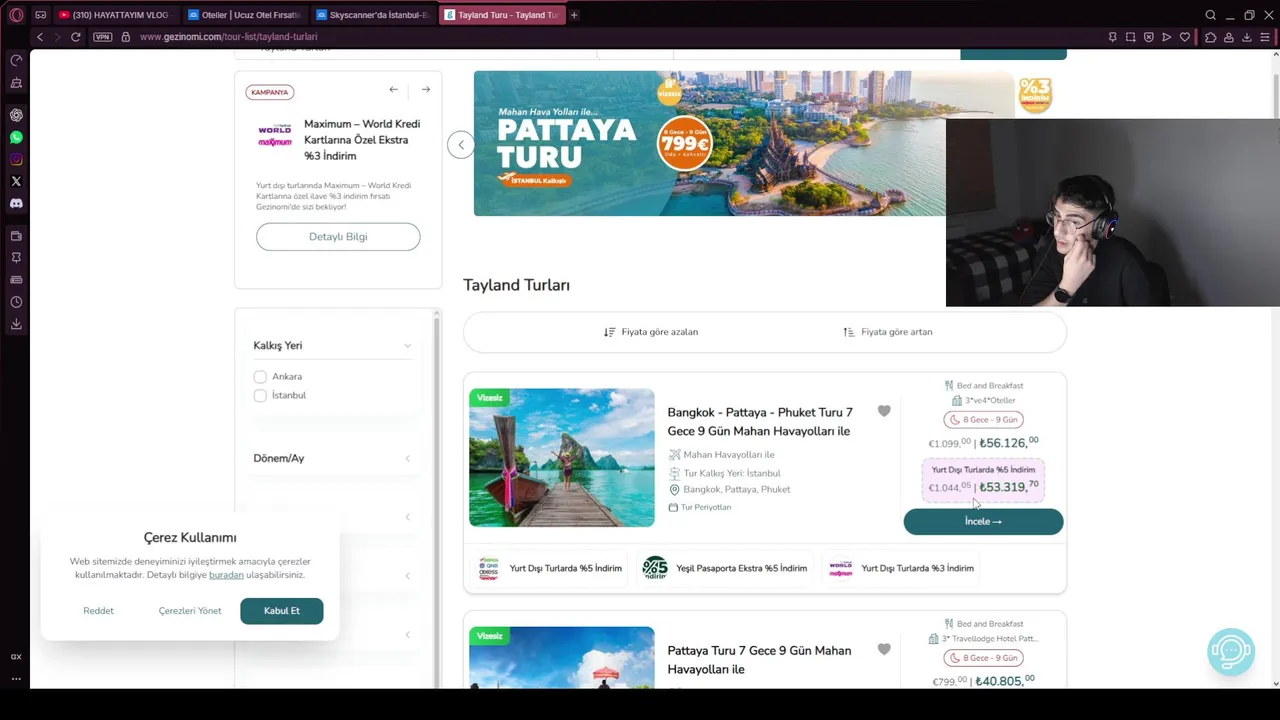The height and width of the screenshot is (720, 1280).
Task: Click the Maximum World campaign title
Action: point(362,140)
